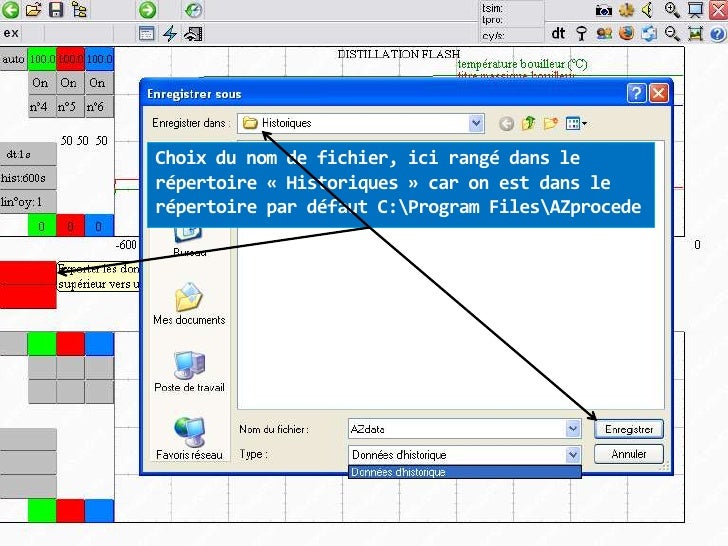
Task: Click the clock reset icon
Action: pyautogui.click(x=193, y=10)
